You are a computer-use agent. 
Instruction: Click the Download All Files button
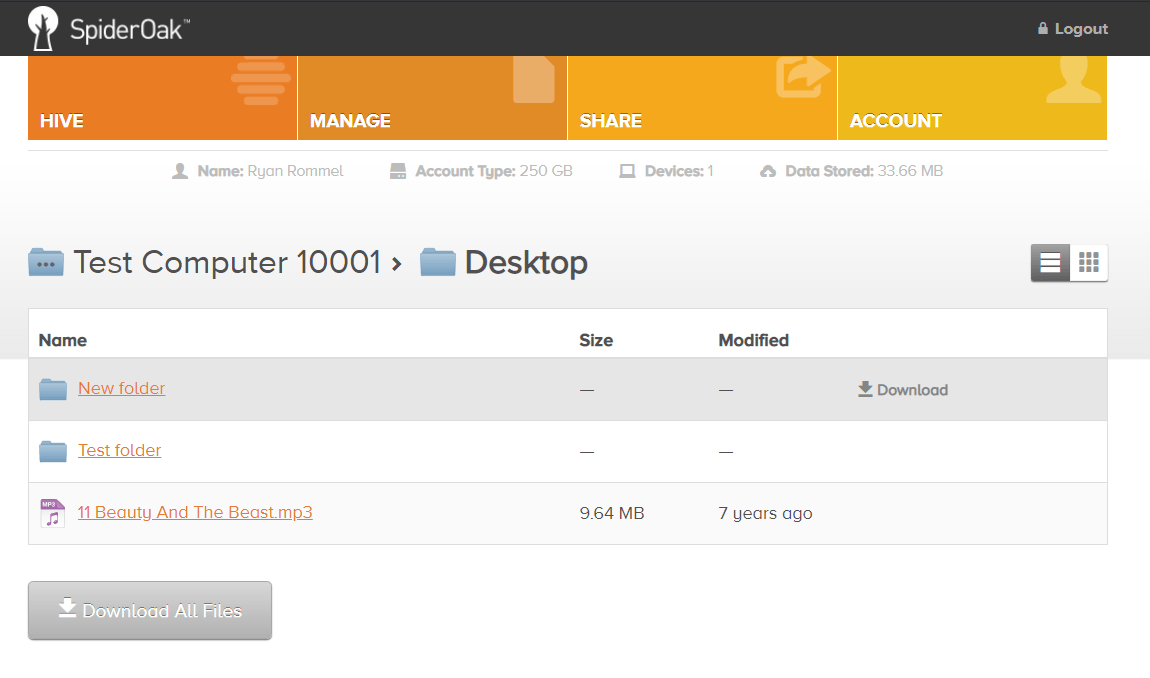pos(149,610)
